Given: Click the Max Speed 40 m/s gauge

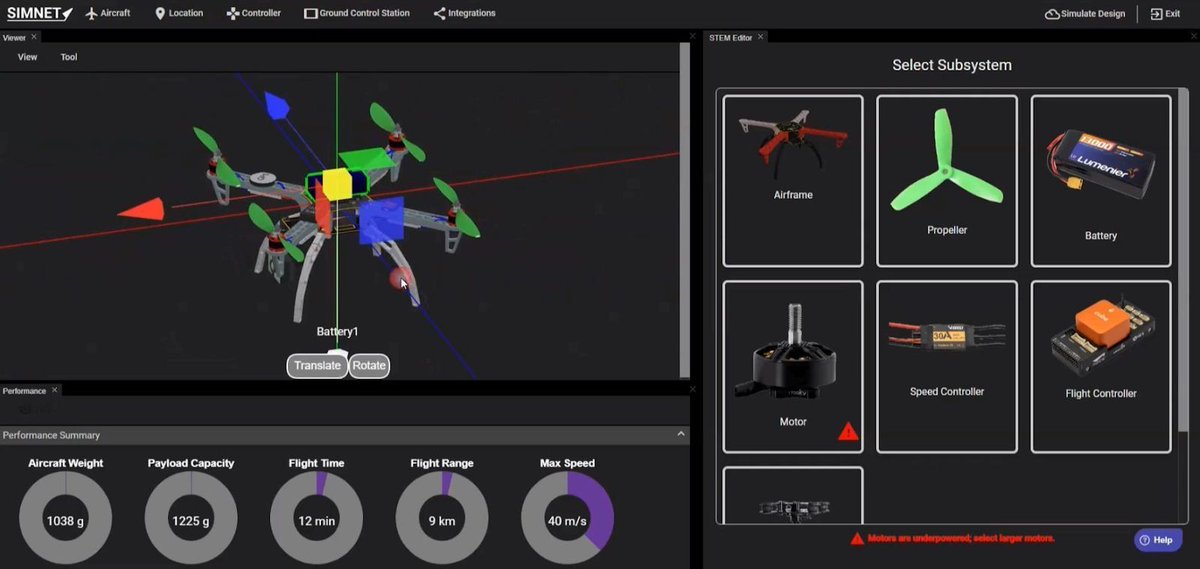Looking at the screenshot, I should tap(567, 519).
